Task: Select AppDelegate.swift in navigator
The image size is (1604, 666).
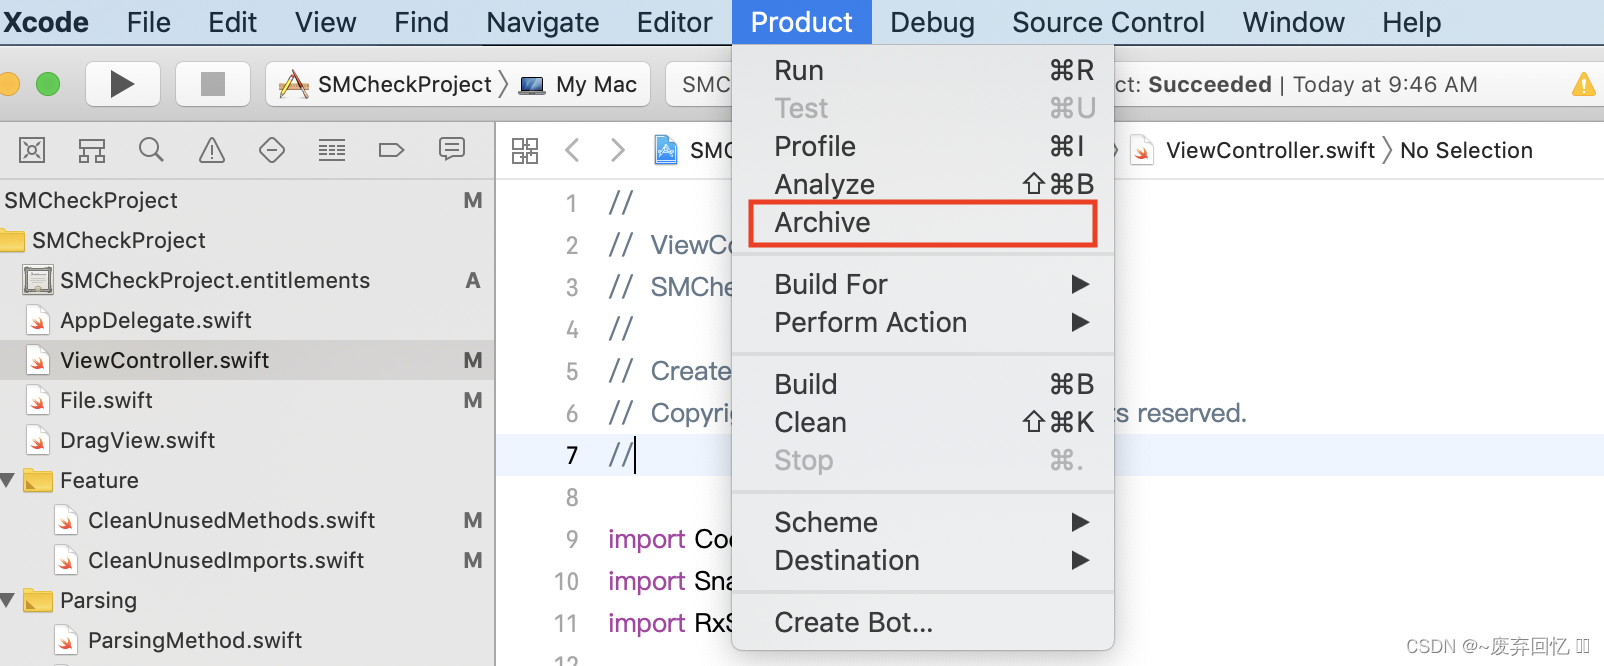Action: pos(247,321)
